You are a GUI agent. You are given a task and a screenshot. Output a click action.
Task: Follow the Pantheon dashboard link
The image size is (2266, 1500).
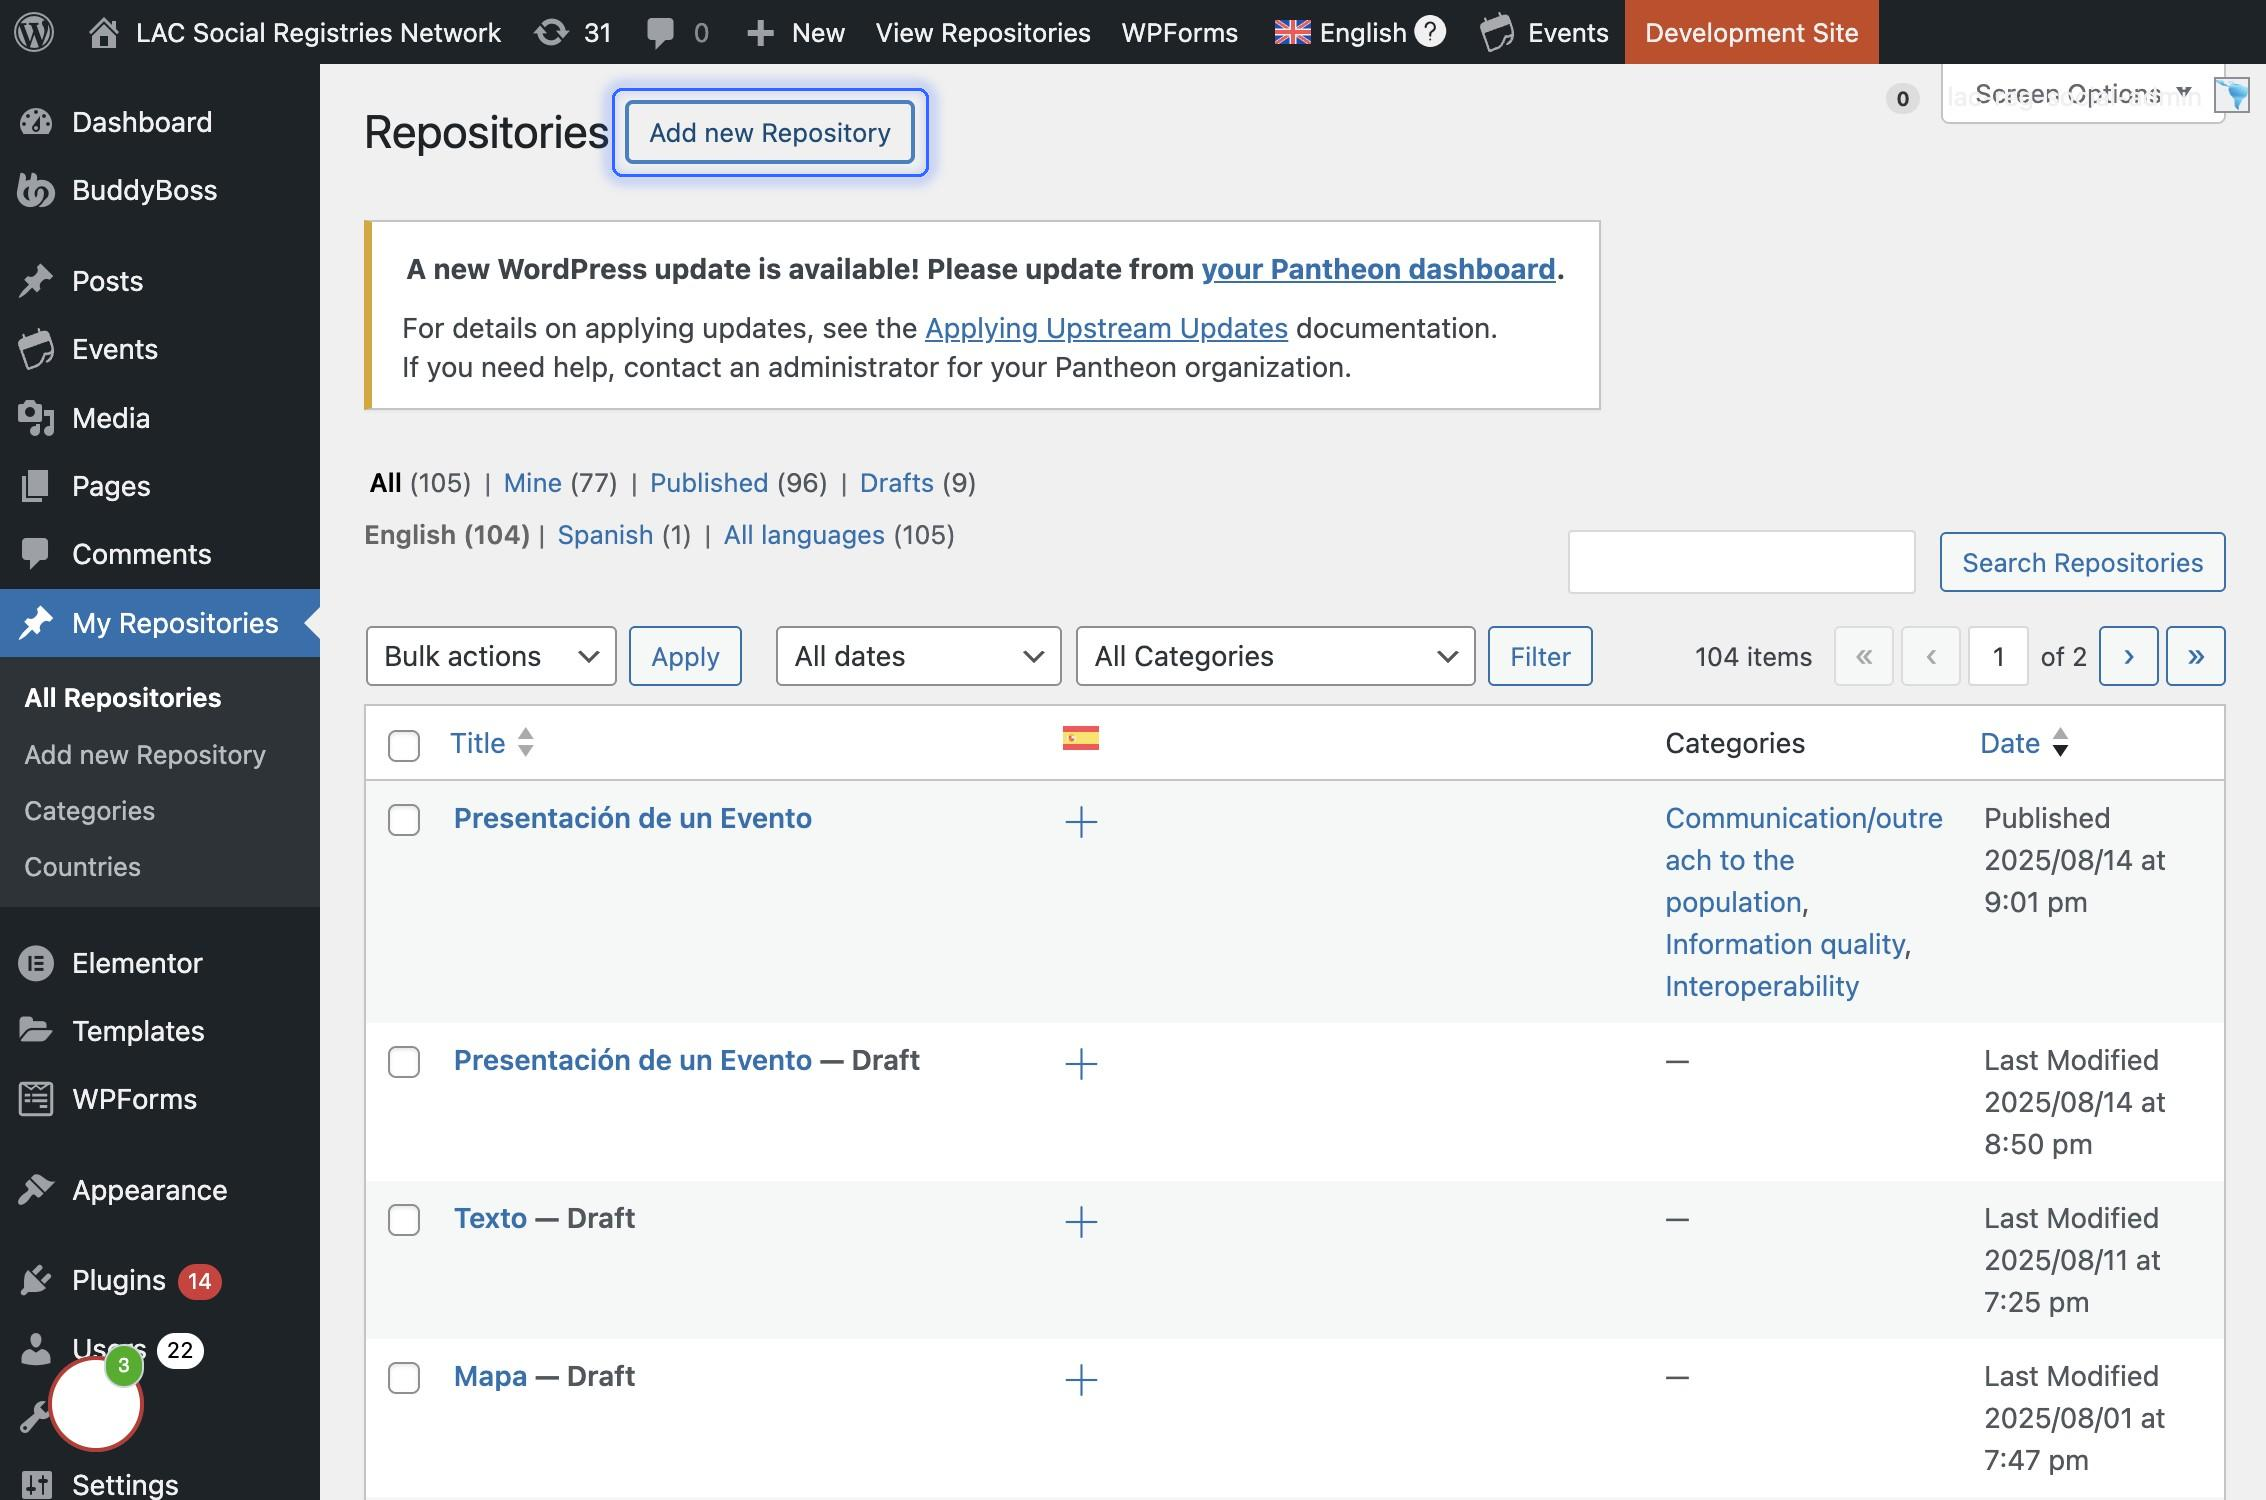1377,269
